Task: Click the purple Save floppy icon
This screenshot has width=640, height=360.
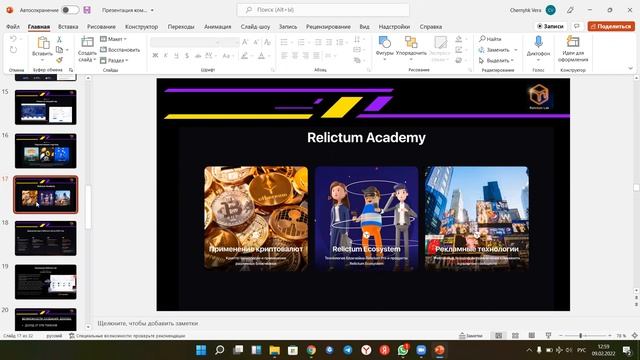Action: pos(87,10)
